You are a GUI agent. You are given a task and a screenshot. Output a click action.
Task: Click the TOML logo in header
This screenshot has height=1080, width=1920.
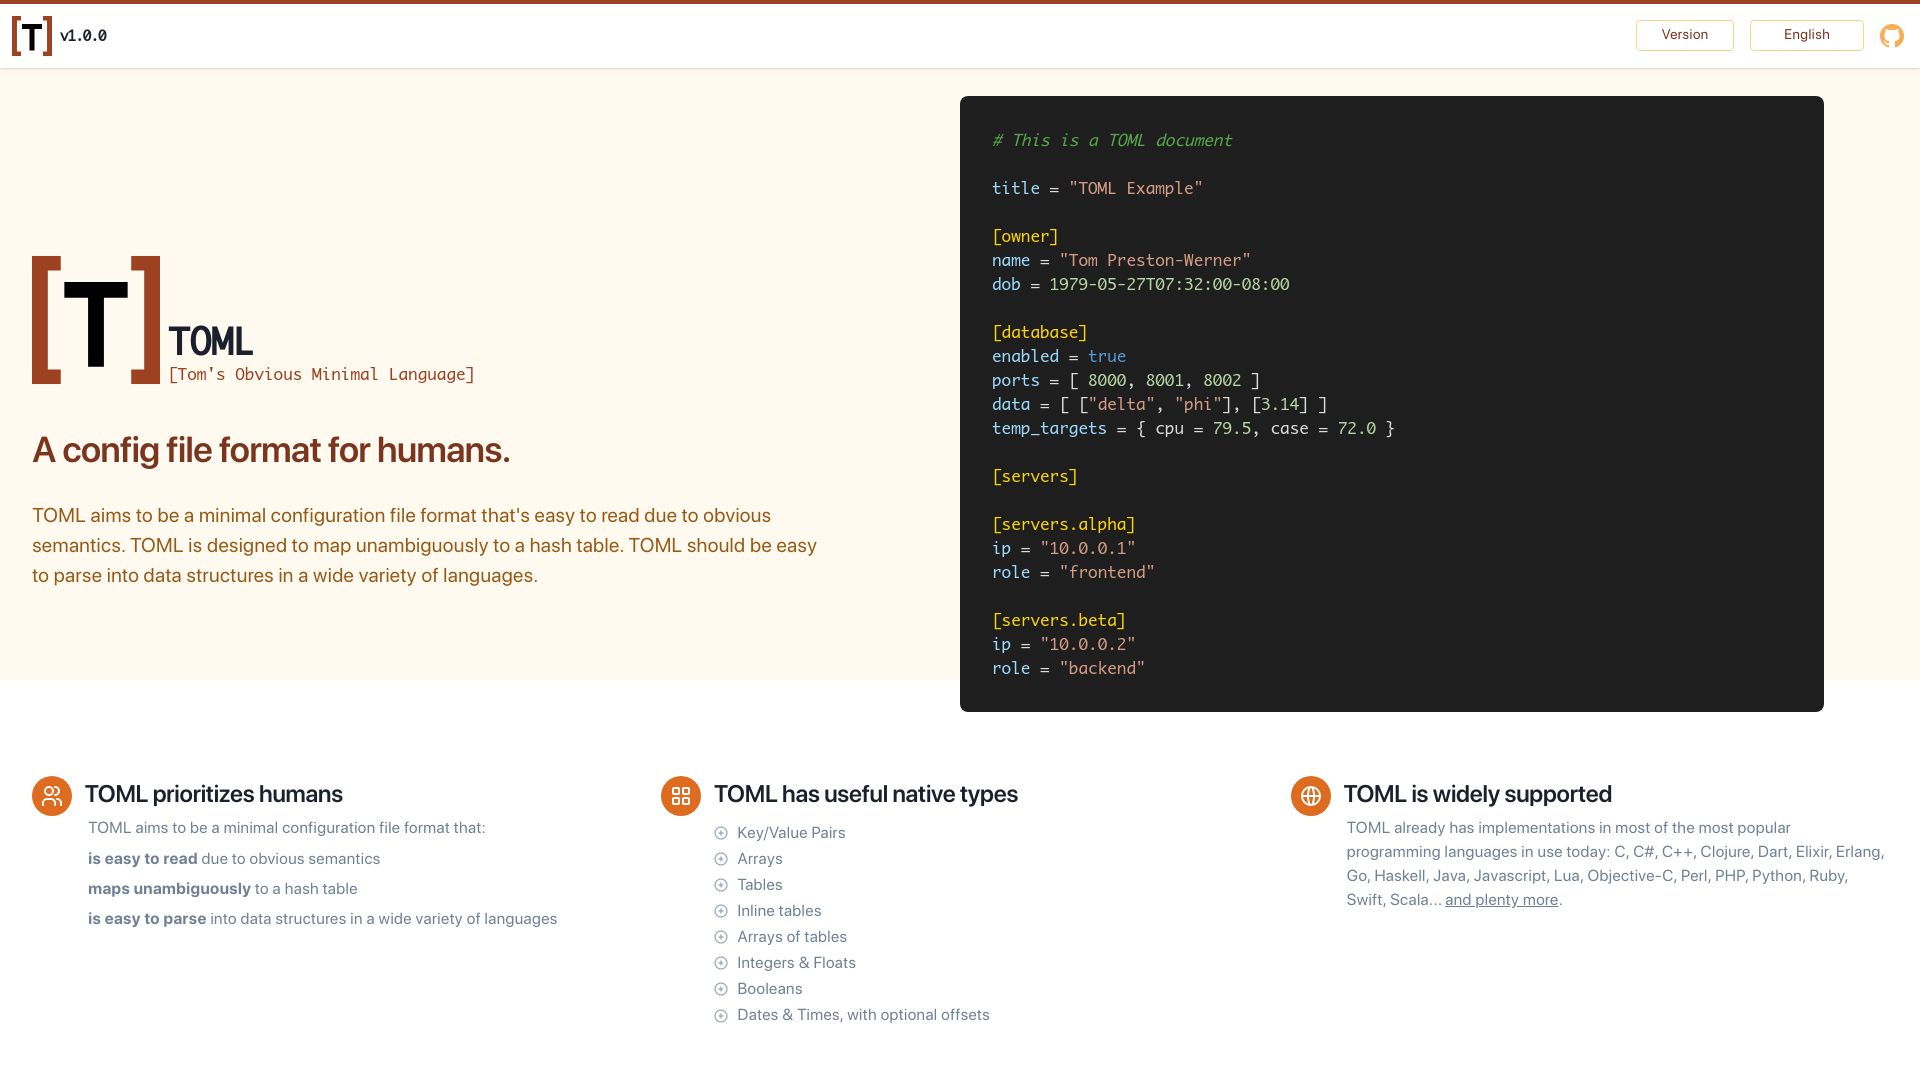32,36
